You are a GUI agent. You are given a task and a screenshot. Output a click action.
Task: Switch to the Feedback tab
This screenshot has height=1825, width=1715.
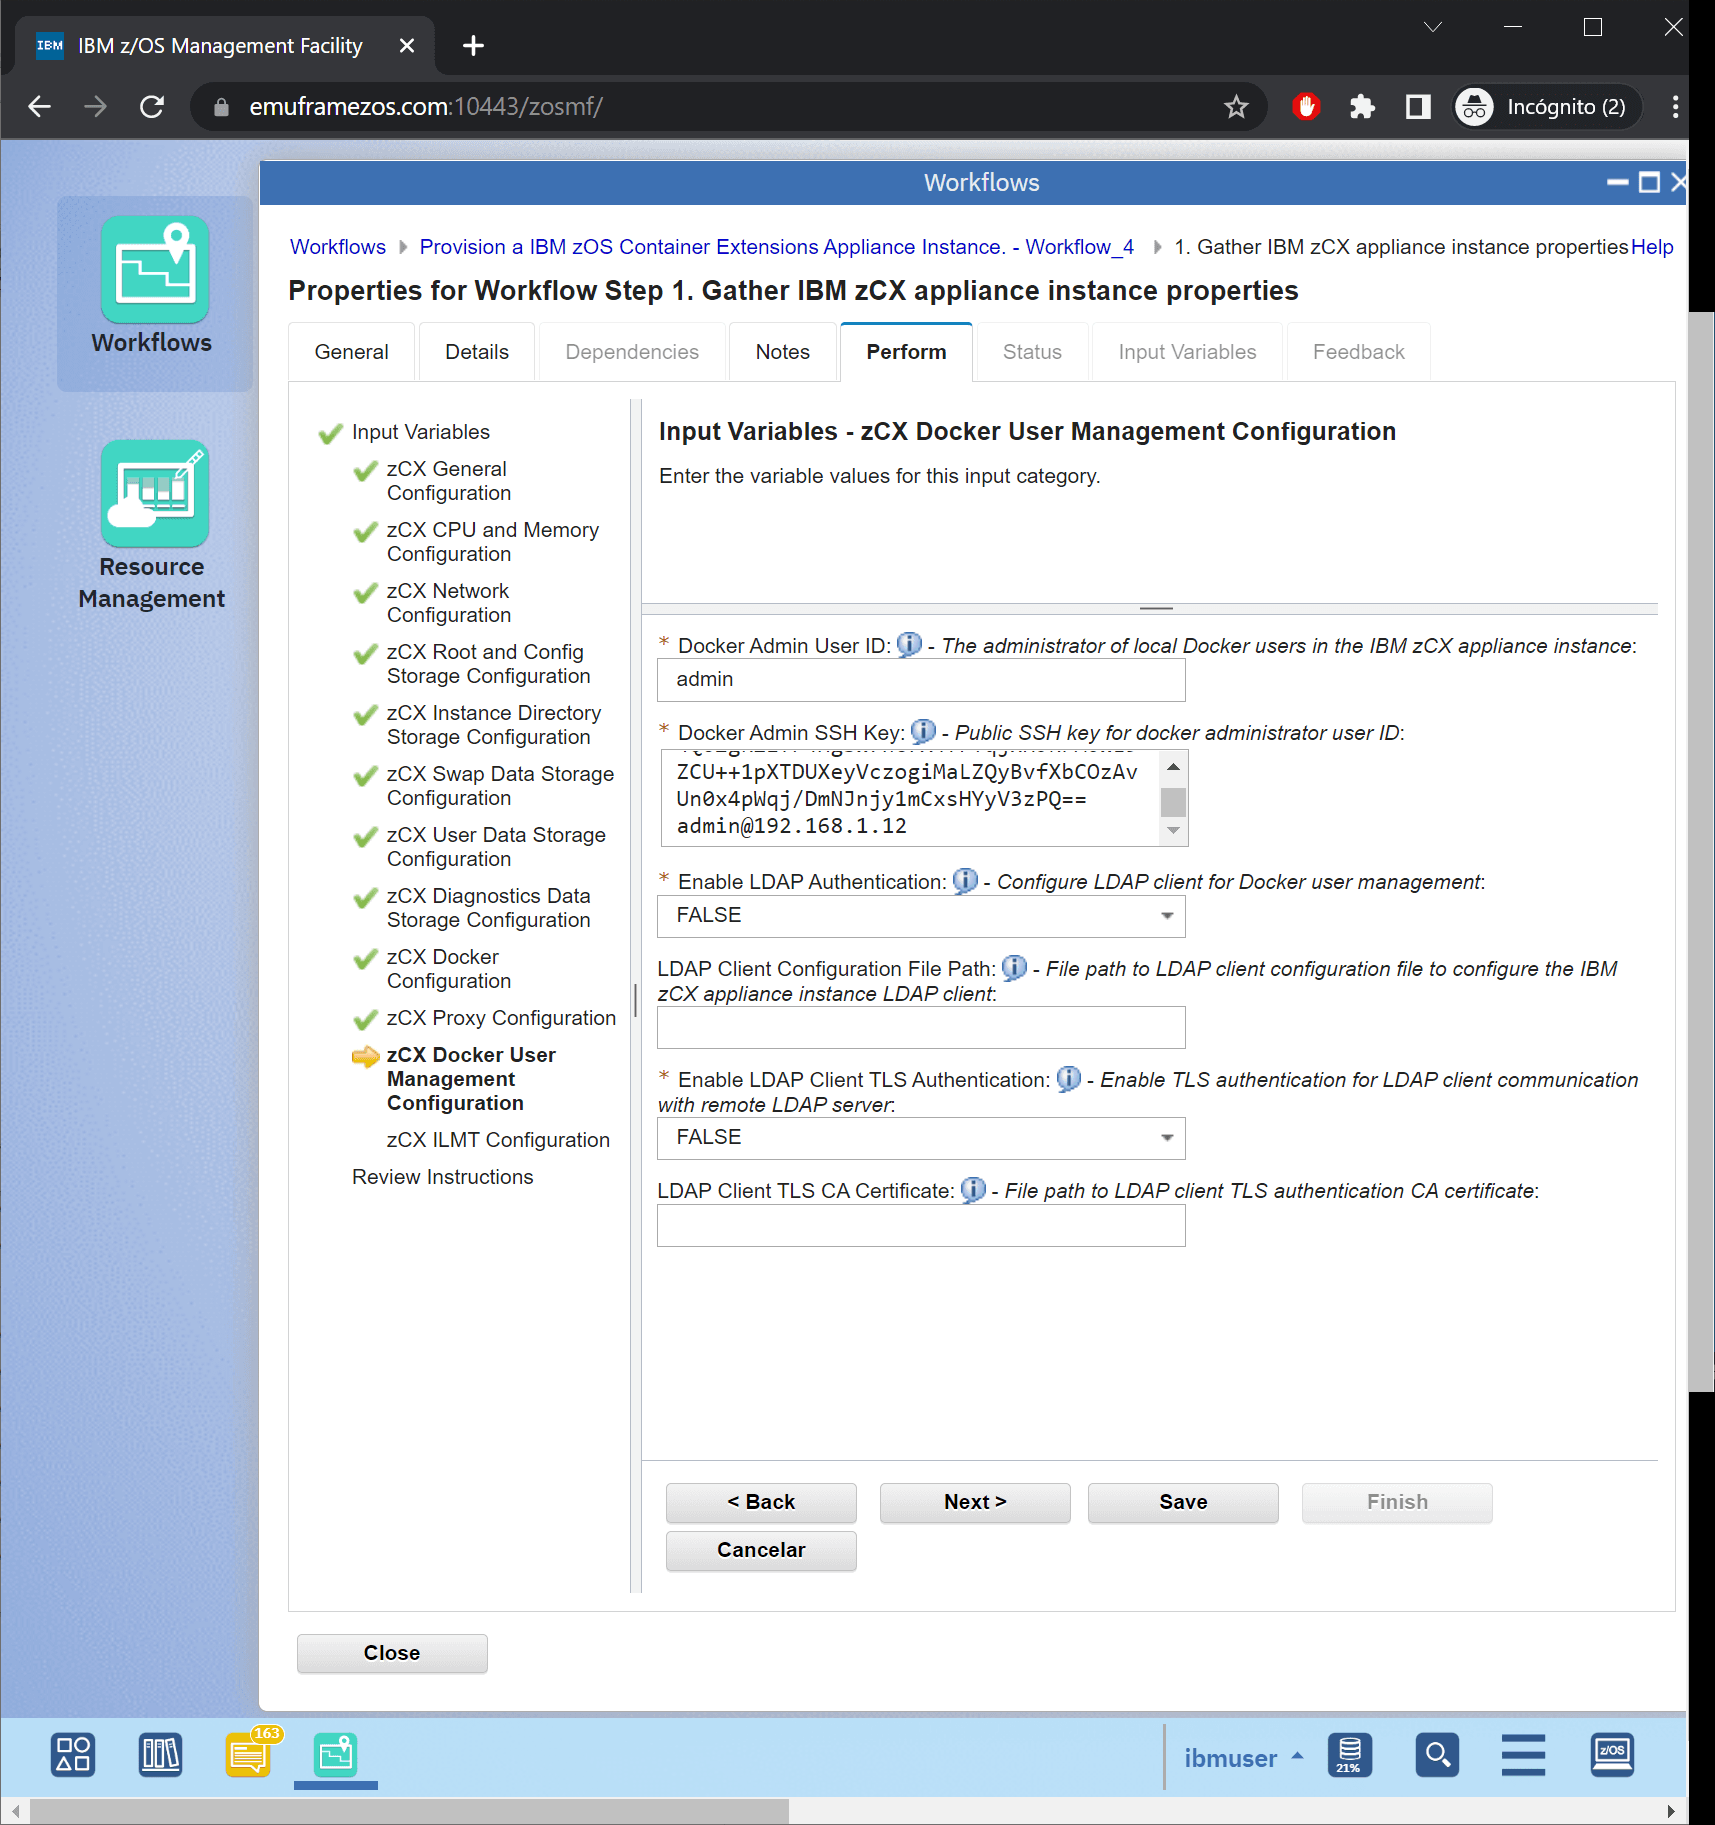click(x=1358, y=351)
